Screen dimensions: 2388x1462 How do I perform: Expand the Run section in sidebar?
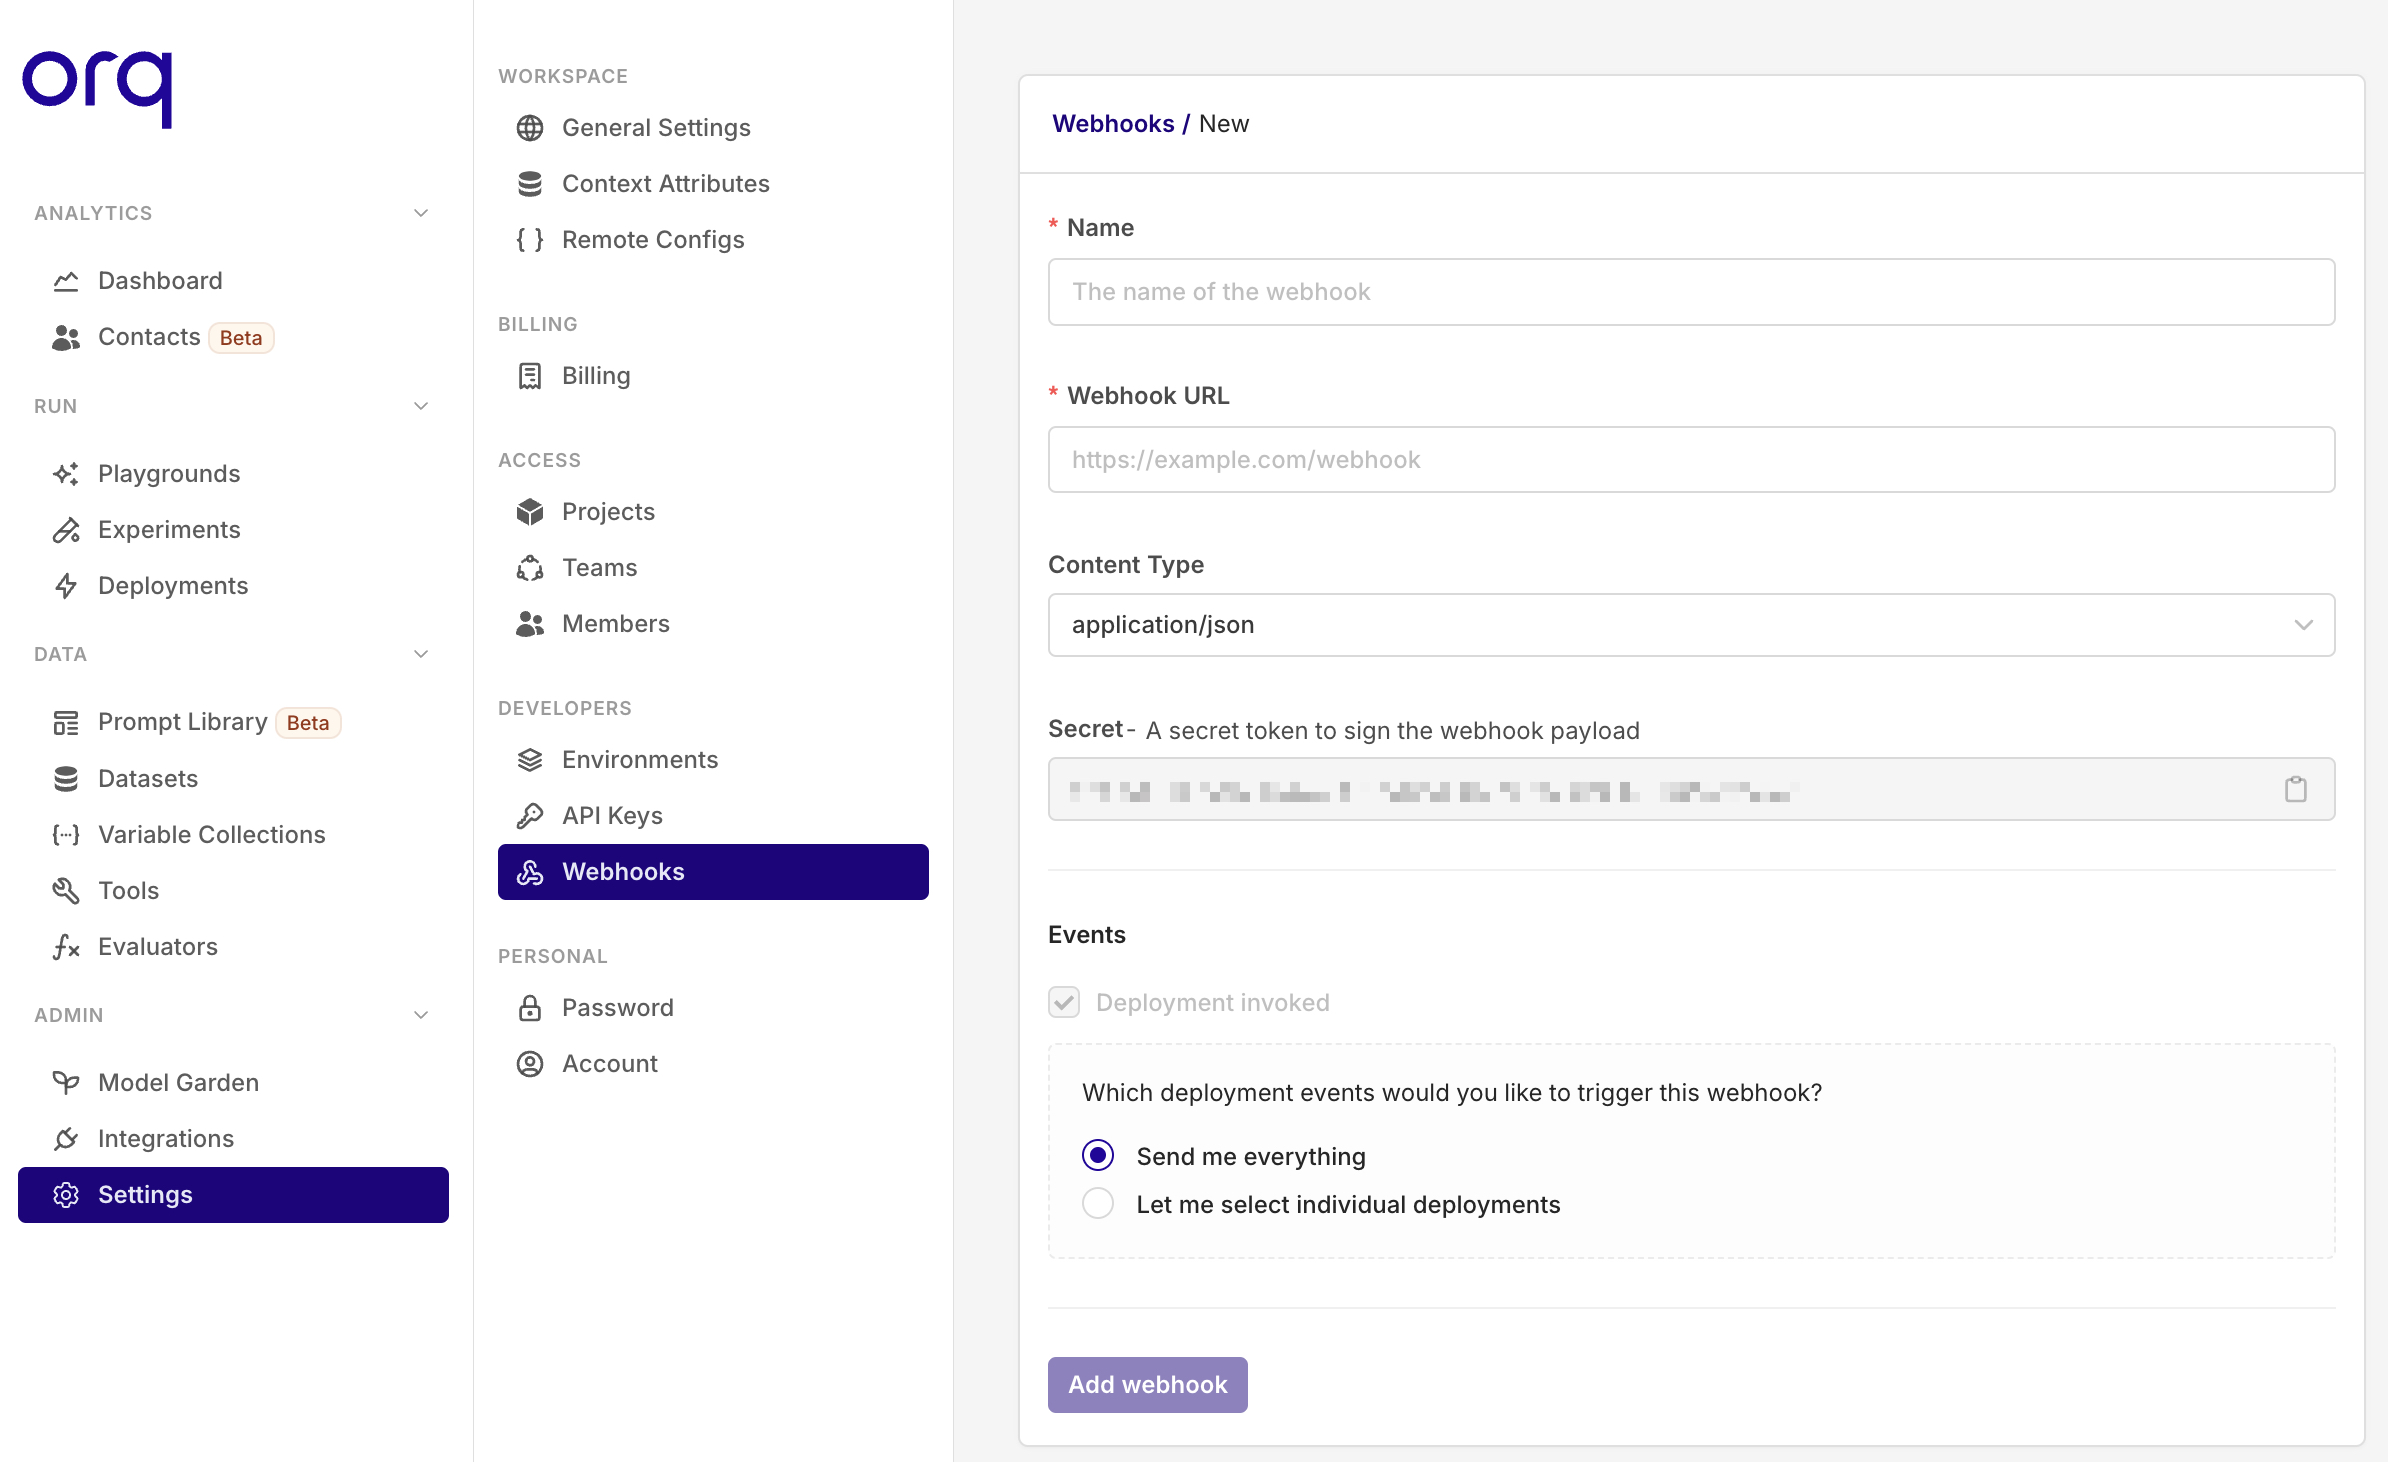pyautogui.click(x=420, y=406)
